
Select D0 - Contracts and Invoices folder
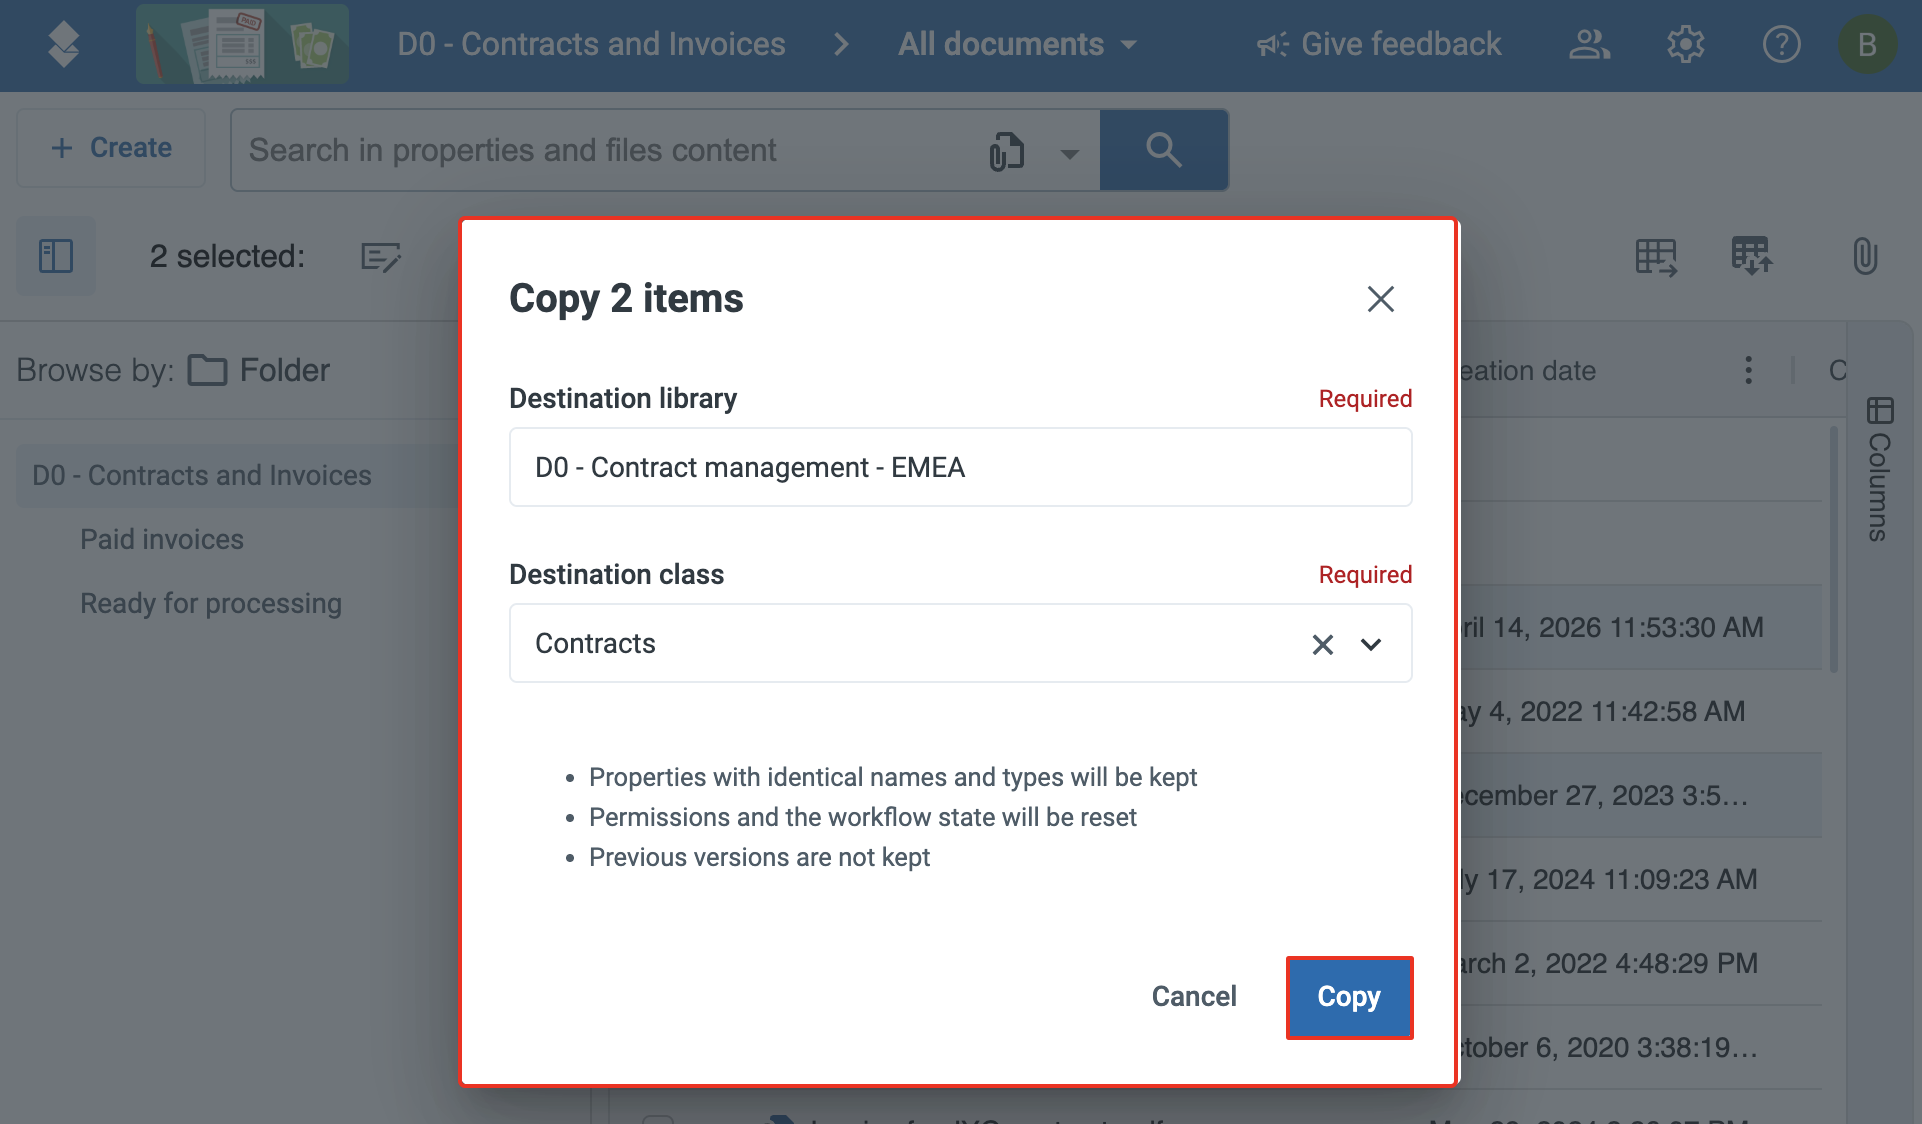pos(237,475)
